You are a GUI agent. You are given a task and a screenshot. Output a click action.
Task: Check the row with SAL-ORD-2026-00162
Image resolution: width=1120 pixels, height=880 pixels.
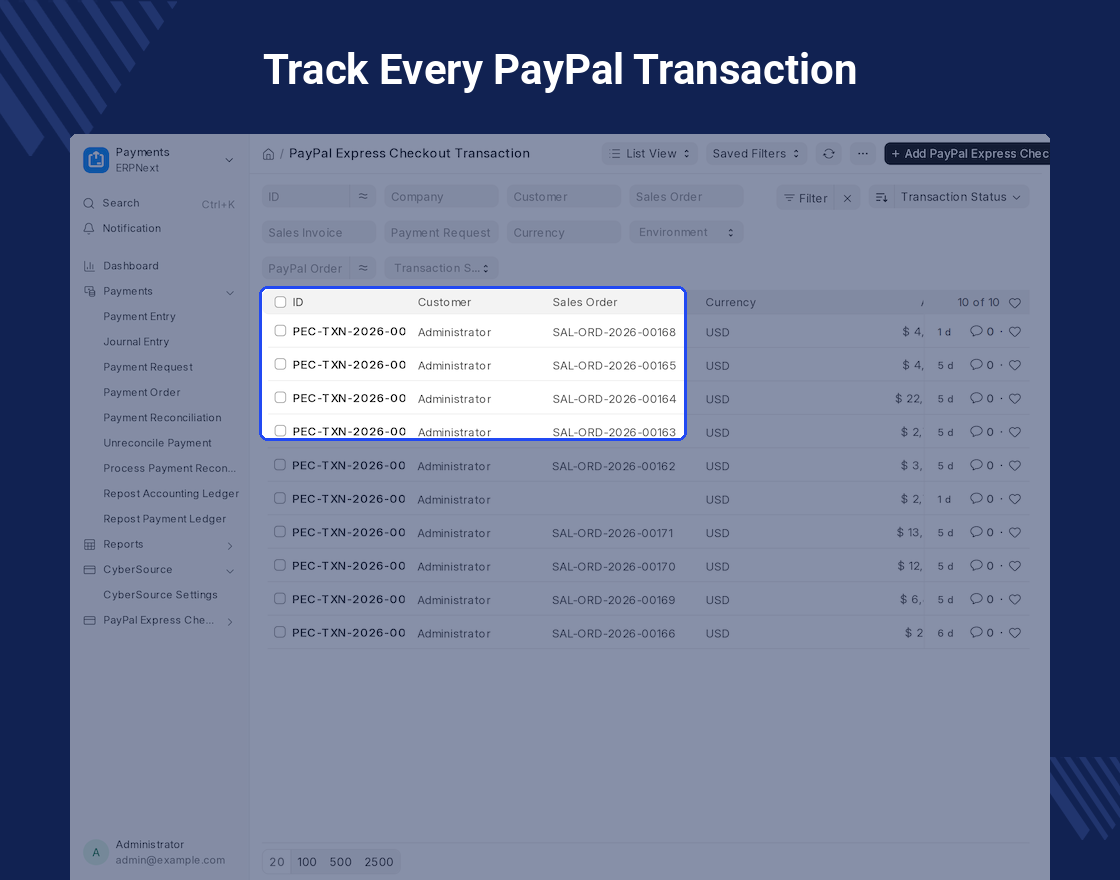pos(280,465)
